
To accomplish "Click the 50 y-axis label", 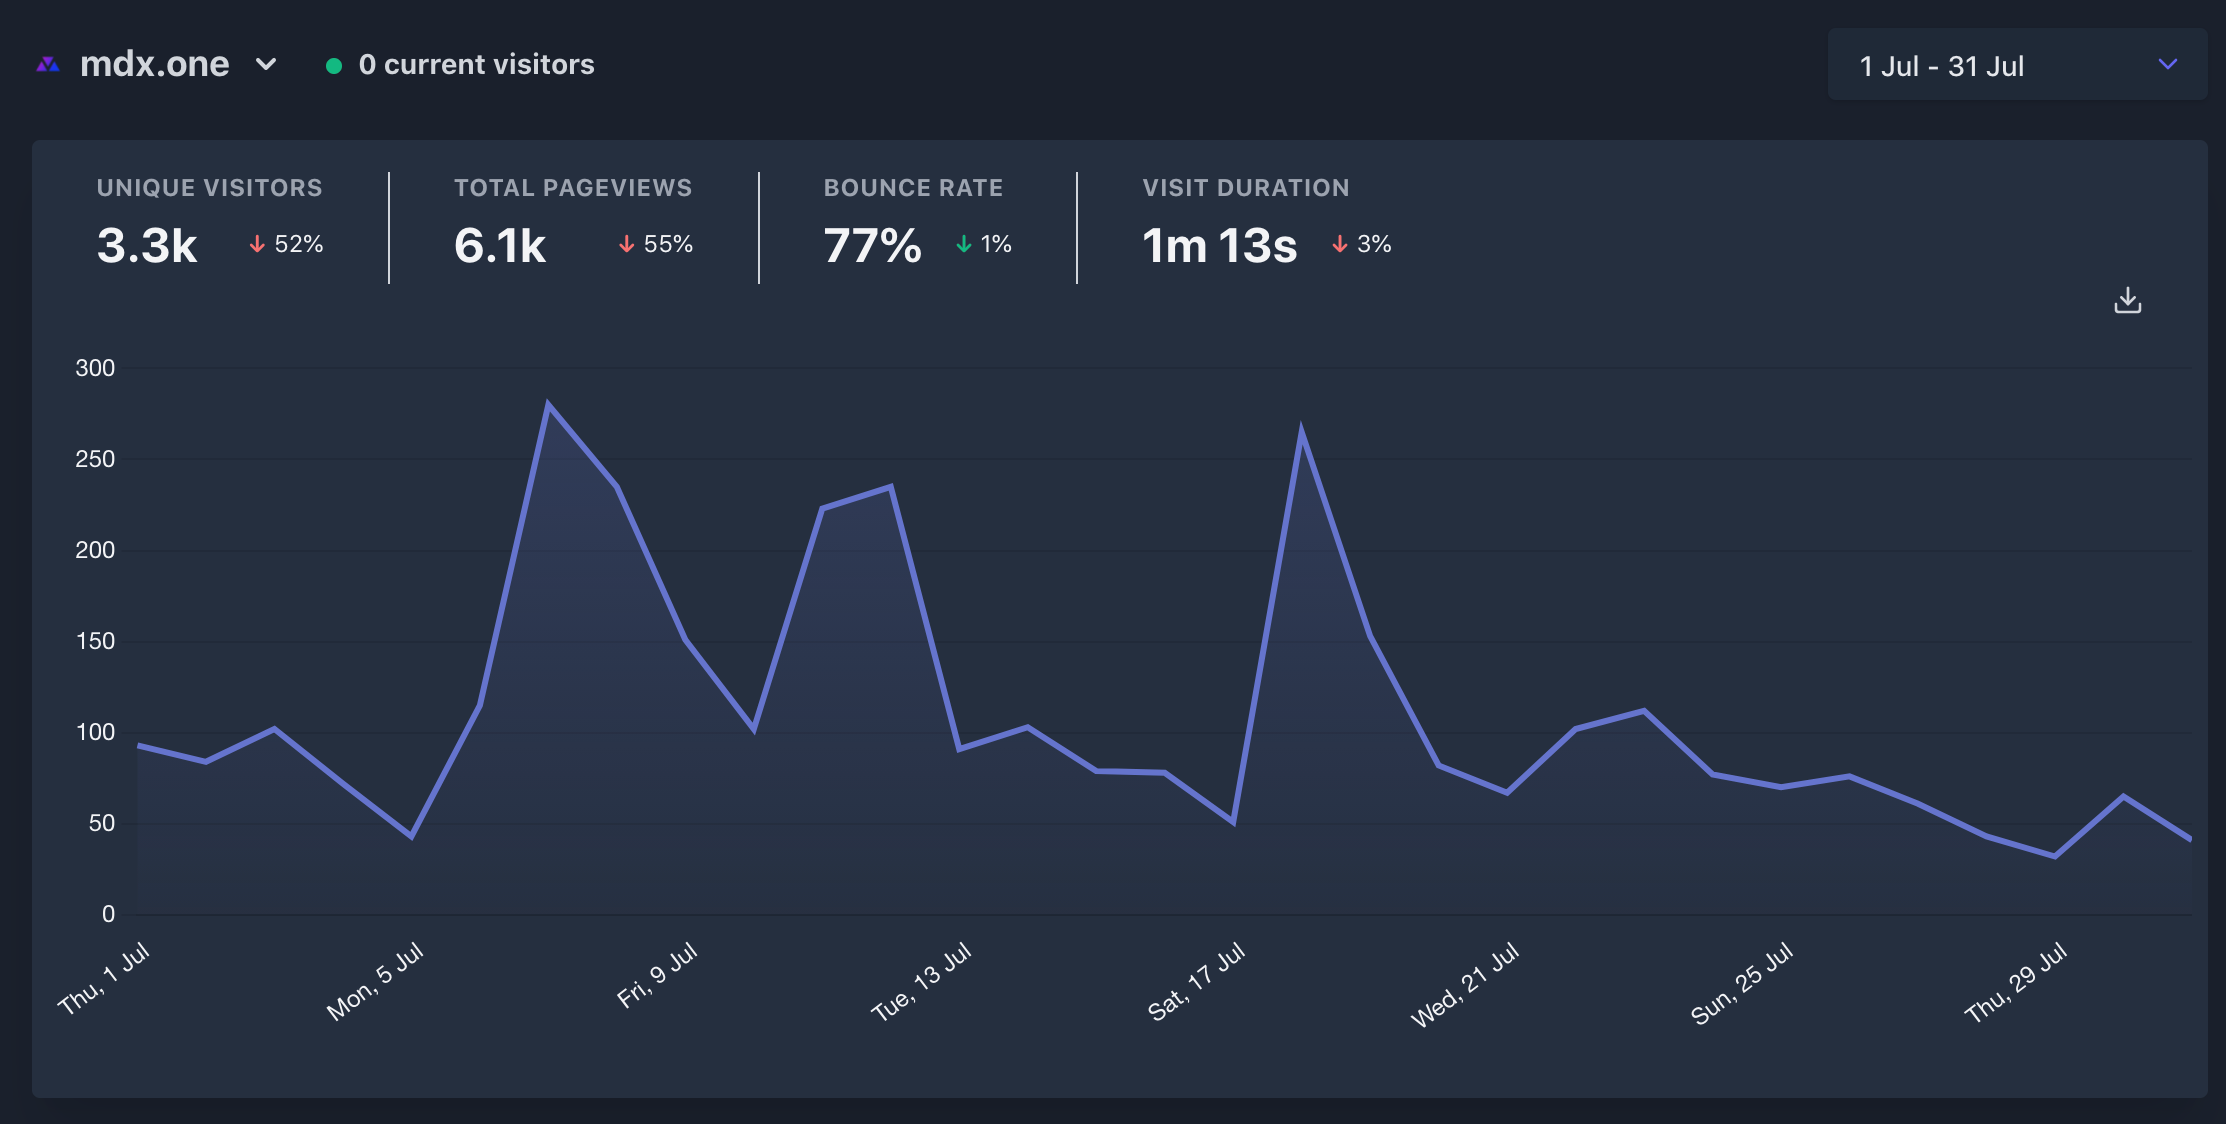I will [x=101, y=823].
